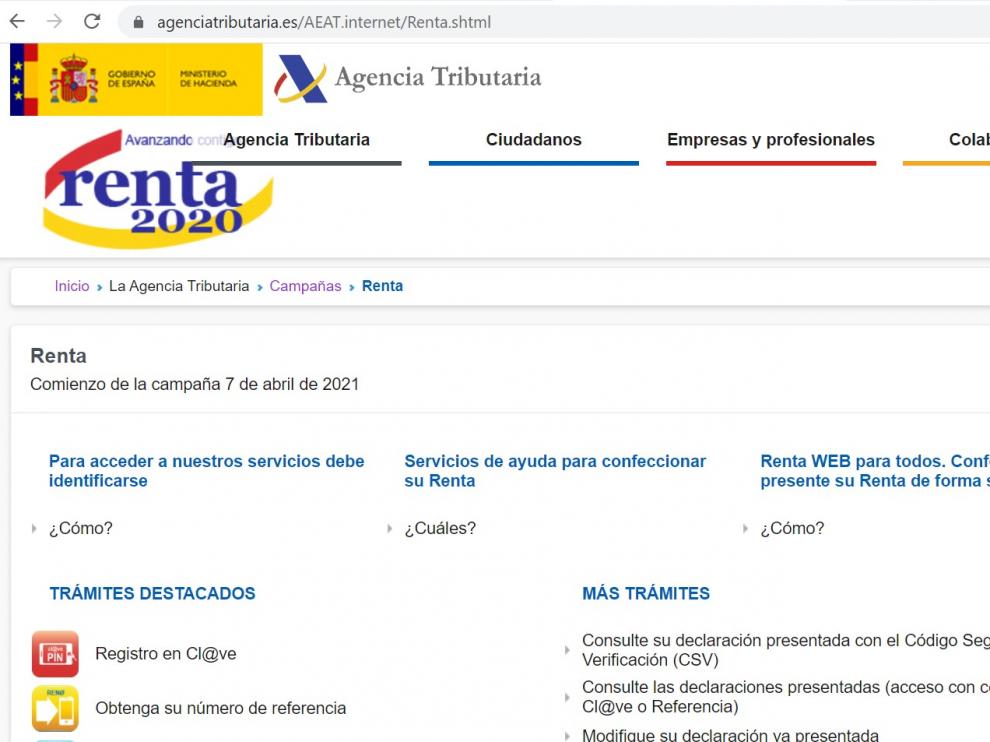Viewport: 990px width, 742px height.
Task: Open the Agencia Tributaria navigation tab
Action: [x=297, y=140]
